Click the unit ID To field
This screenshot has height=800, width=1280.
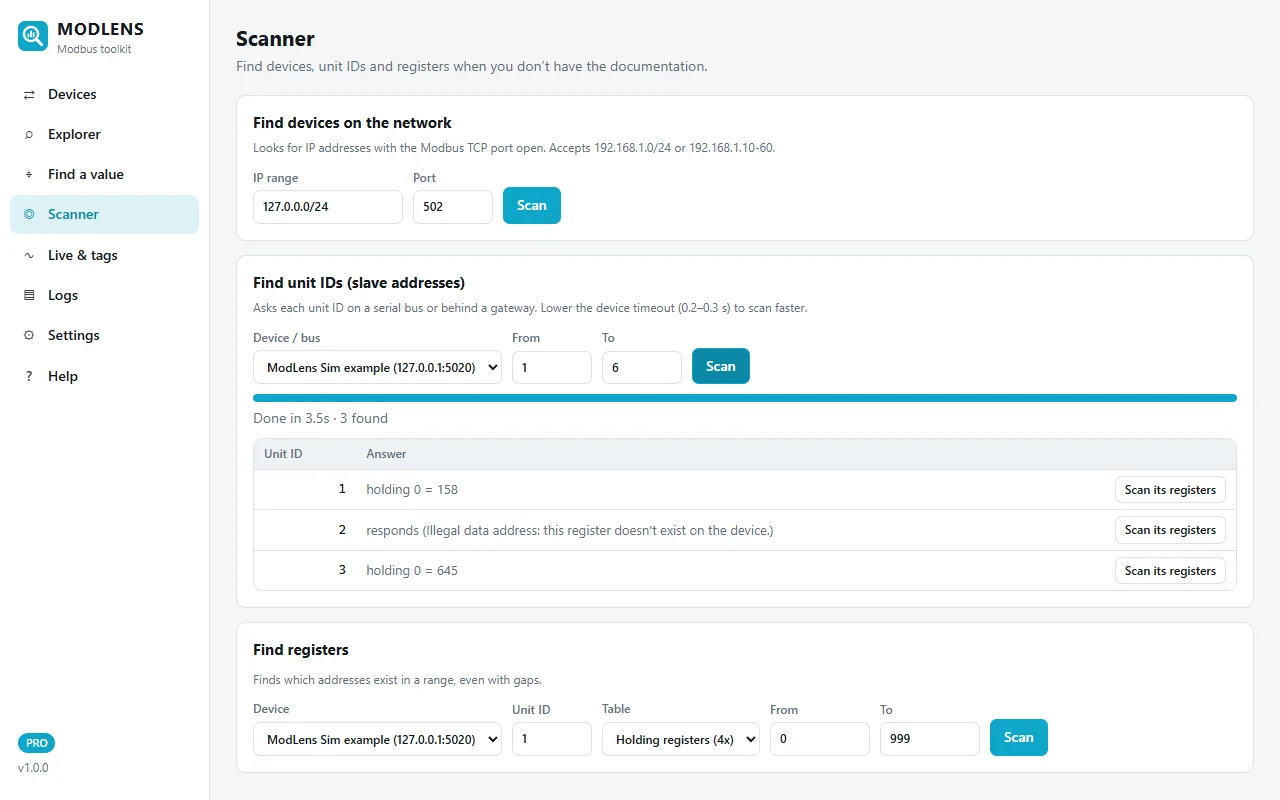642,367
